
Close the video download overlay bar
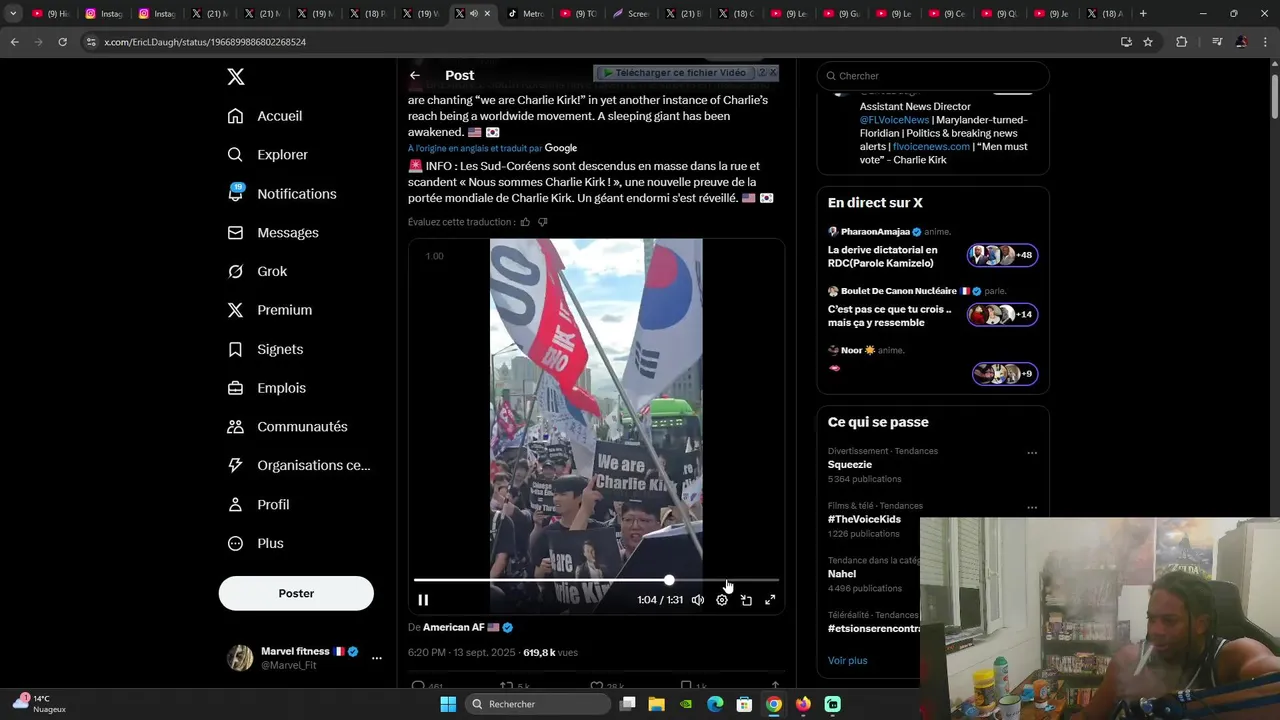772,73
